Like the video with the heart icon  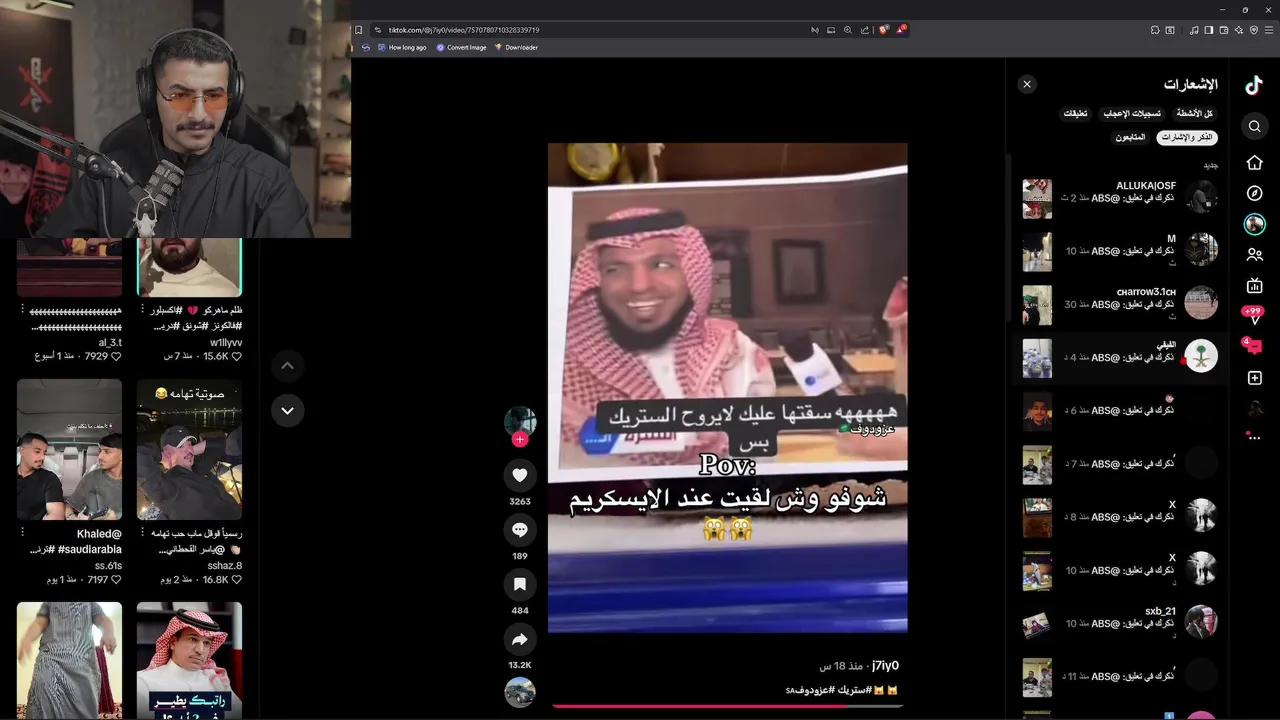tap(520, 475)
